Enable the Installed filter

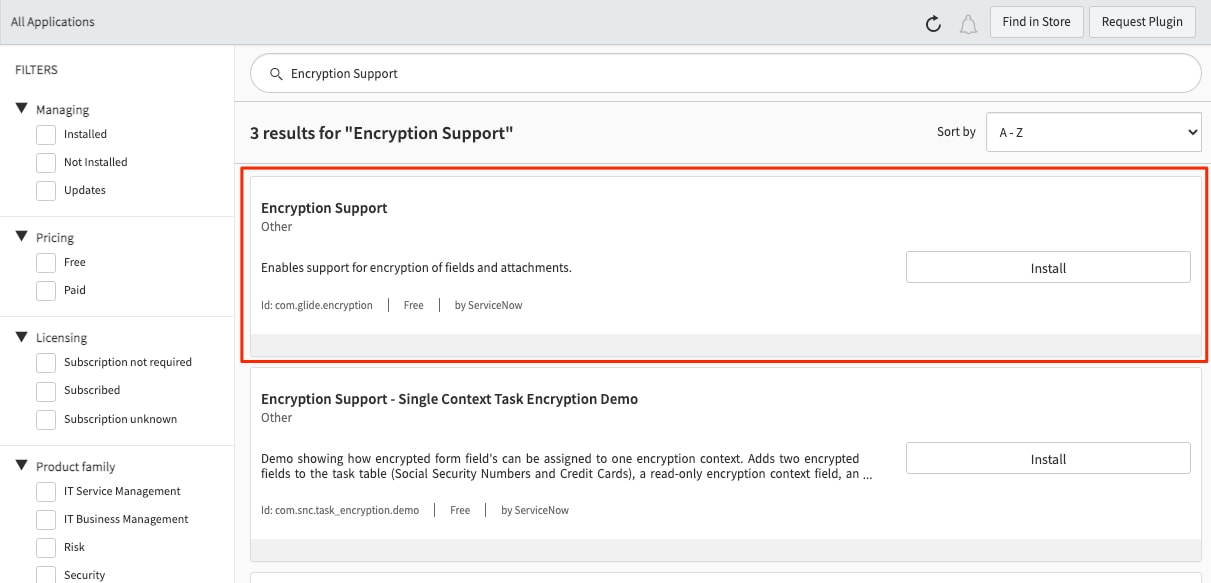coord(45,134)
